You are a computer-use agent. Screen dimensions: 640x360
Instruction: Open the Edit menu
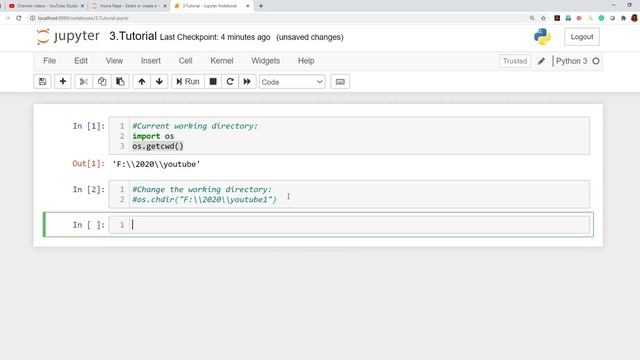tap(81, 61)
